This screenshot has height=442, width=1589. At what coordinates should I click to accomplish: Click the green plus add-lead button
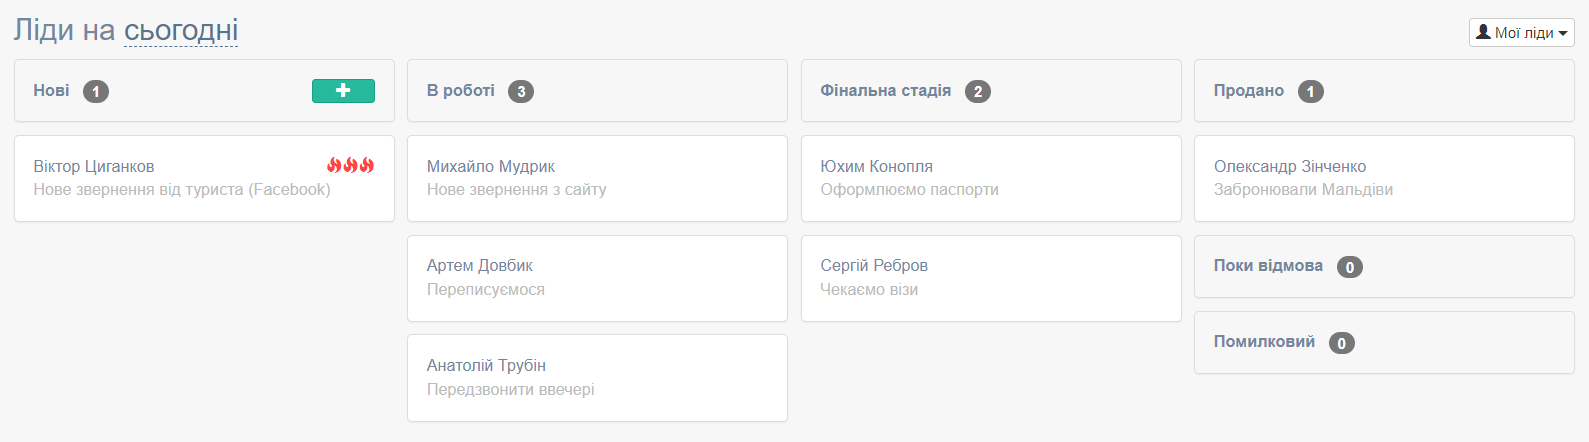coord(343,91)
